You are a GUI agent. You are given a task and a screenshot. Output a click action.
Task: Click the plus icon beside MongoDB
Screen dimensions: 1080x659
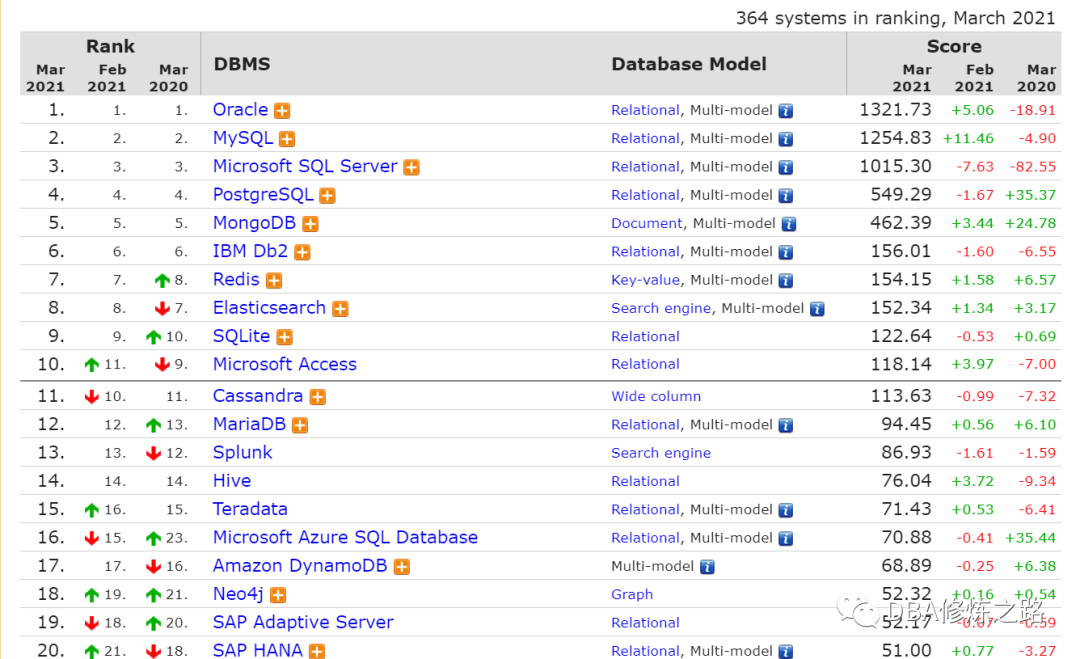(x=311, y=224)
